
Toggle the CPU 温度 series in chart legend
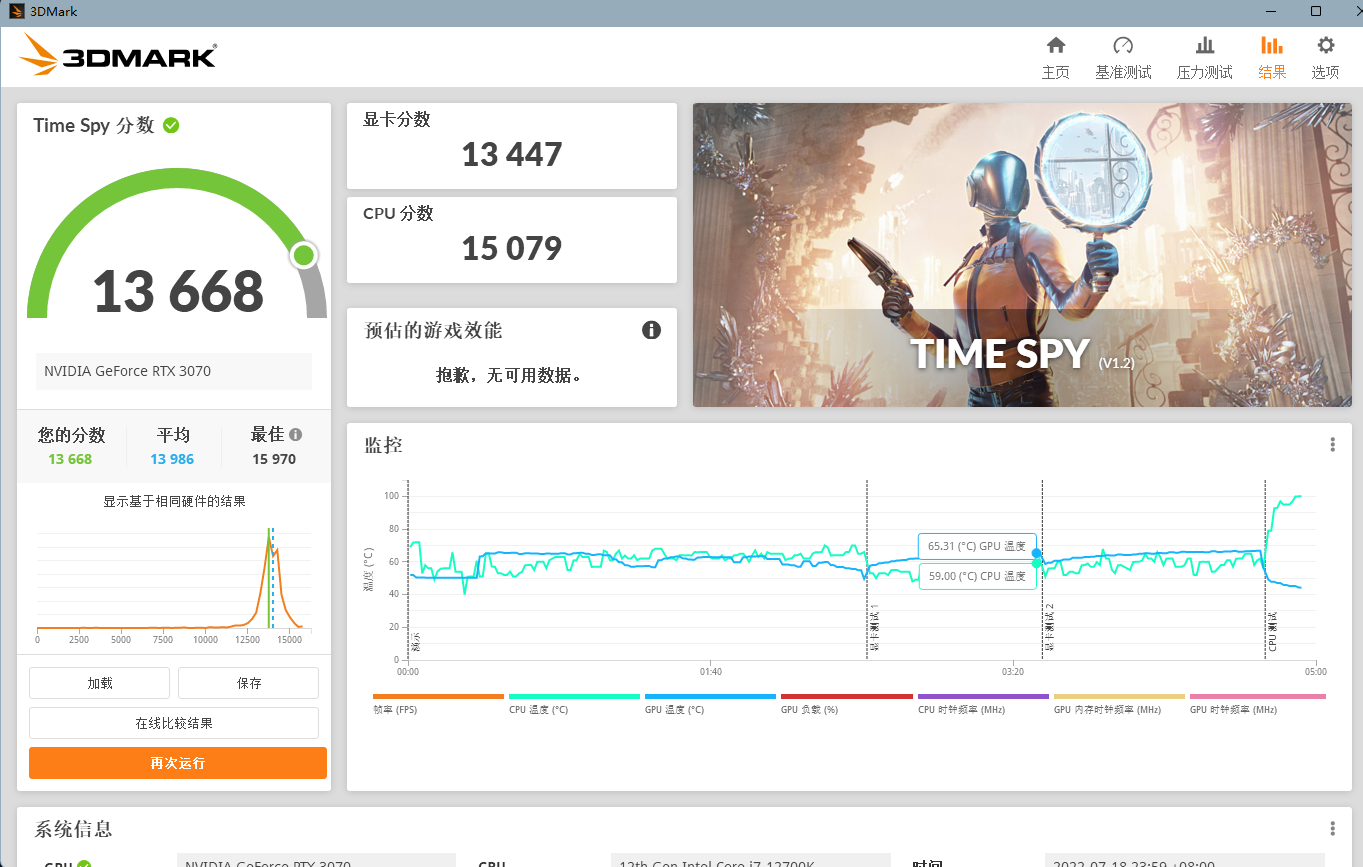(573, 703)
